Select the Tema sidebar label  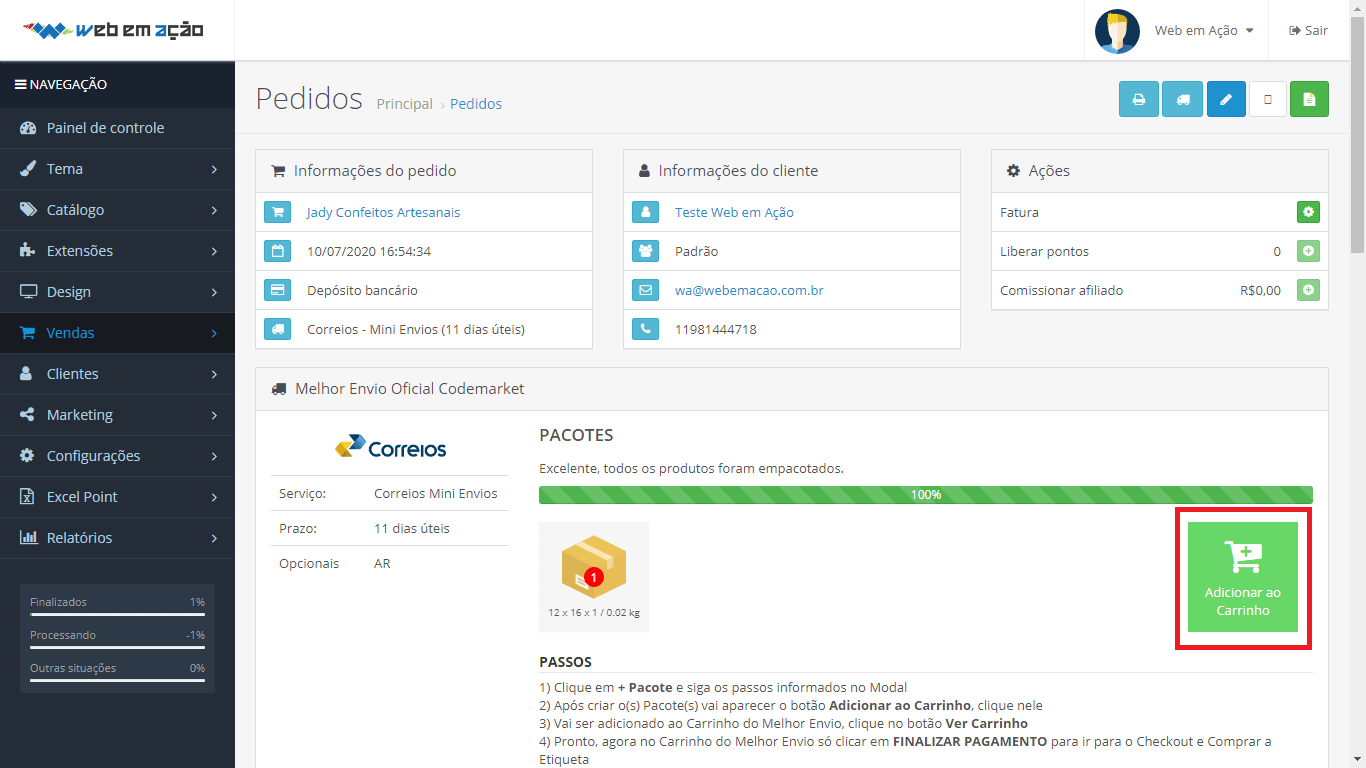65,169
